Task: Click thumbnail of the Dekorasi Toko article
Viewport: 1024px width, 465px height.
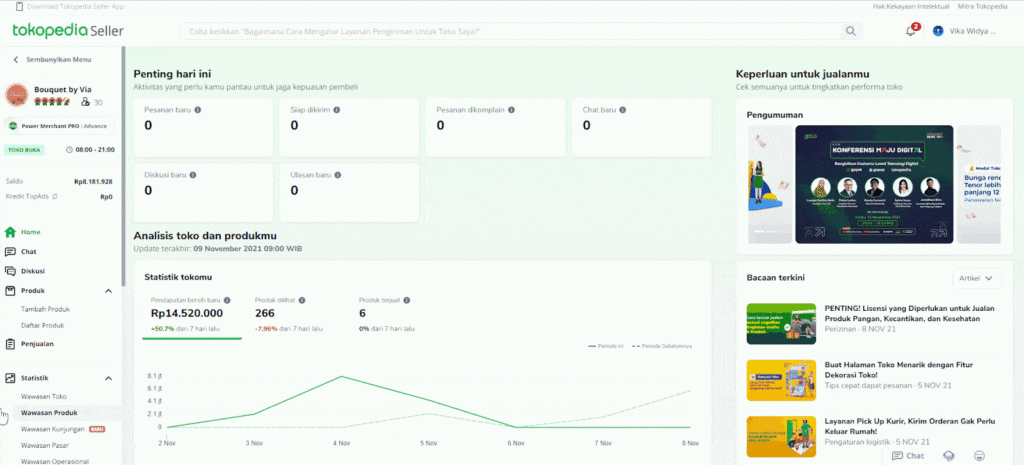Action: 781,380
